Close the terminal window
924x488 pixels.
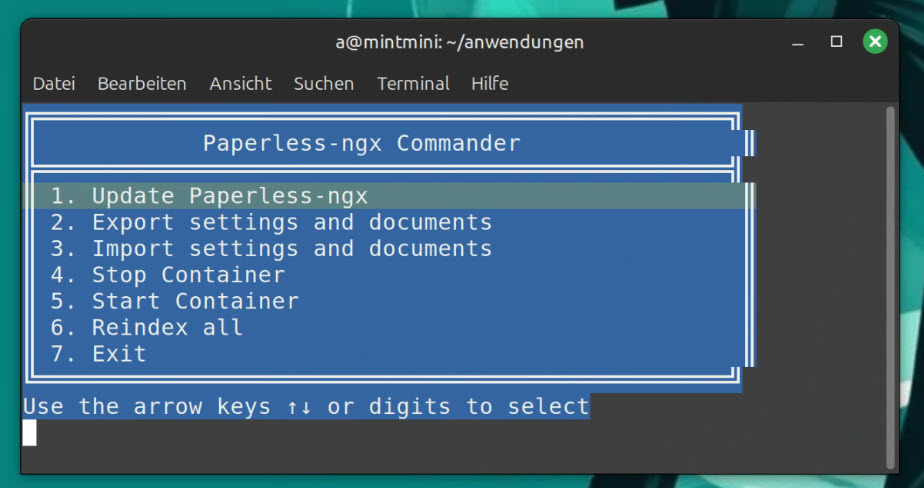[x=875, y=42]
